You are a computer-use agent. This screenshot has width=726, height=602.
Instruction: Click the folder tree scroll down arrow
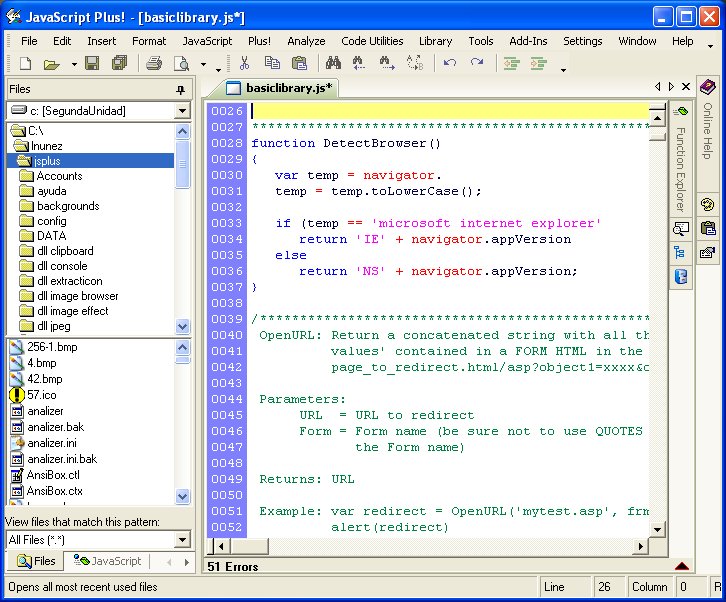coord(182,326)
